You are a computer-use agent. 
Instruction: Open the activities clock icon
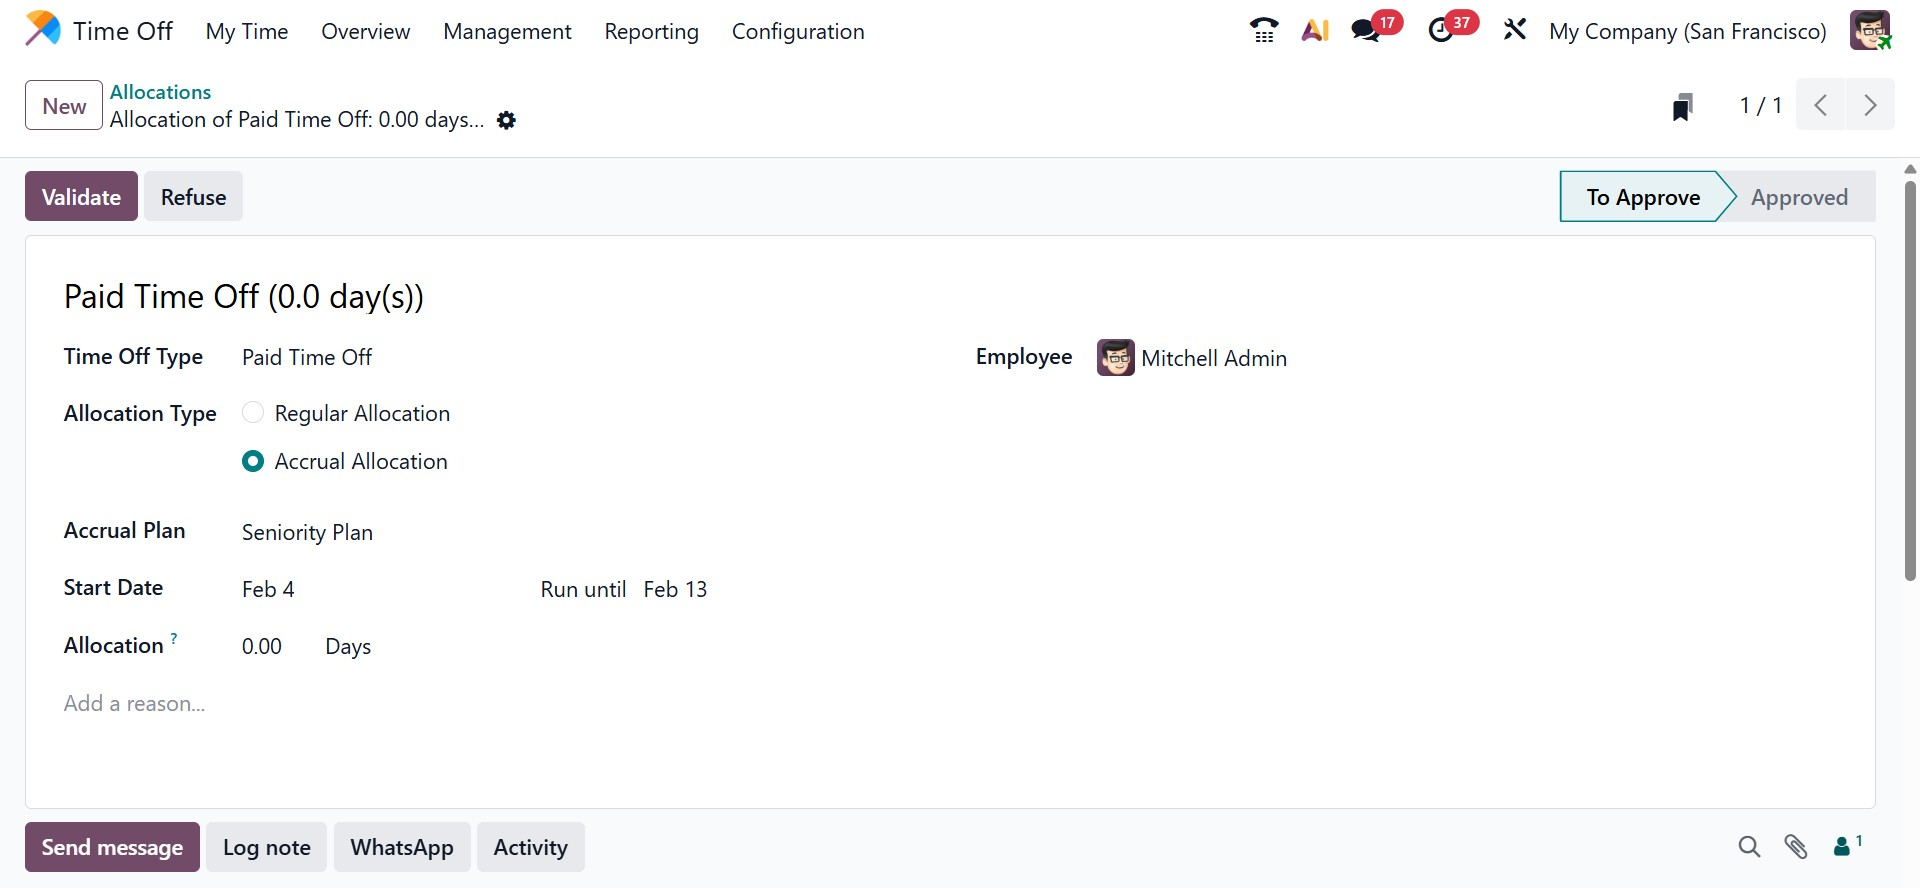1441,31
